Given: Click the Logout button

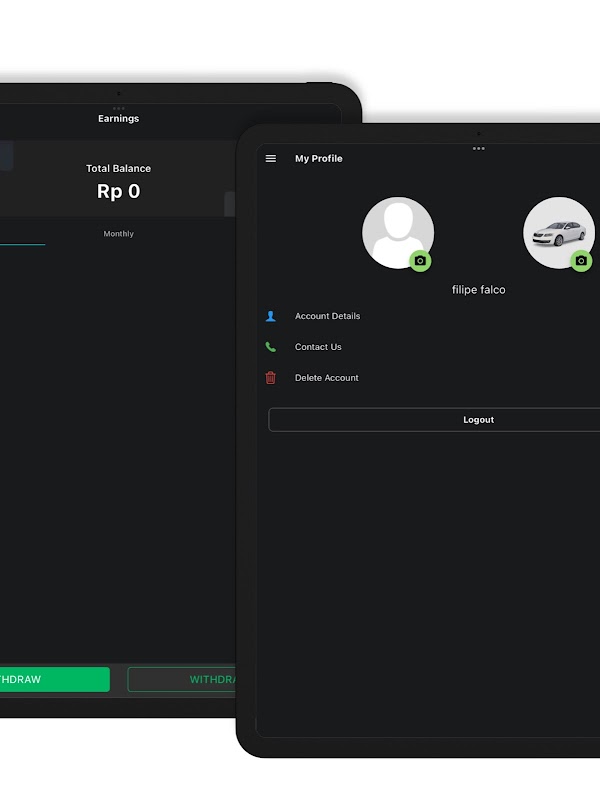Looking at the screenshot, I should click(434, 420).
